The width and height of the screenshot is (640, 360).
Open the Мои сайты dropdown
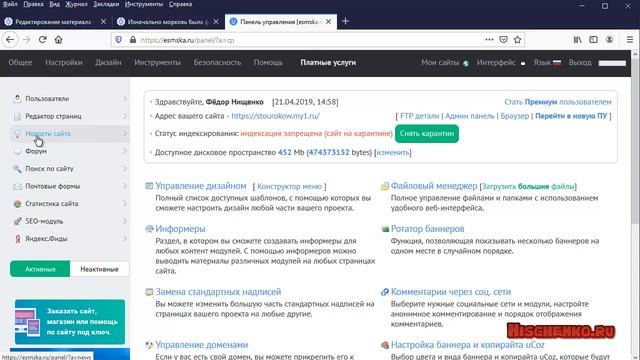click(x=445, y=62)
